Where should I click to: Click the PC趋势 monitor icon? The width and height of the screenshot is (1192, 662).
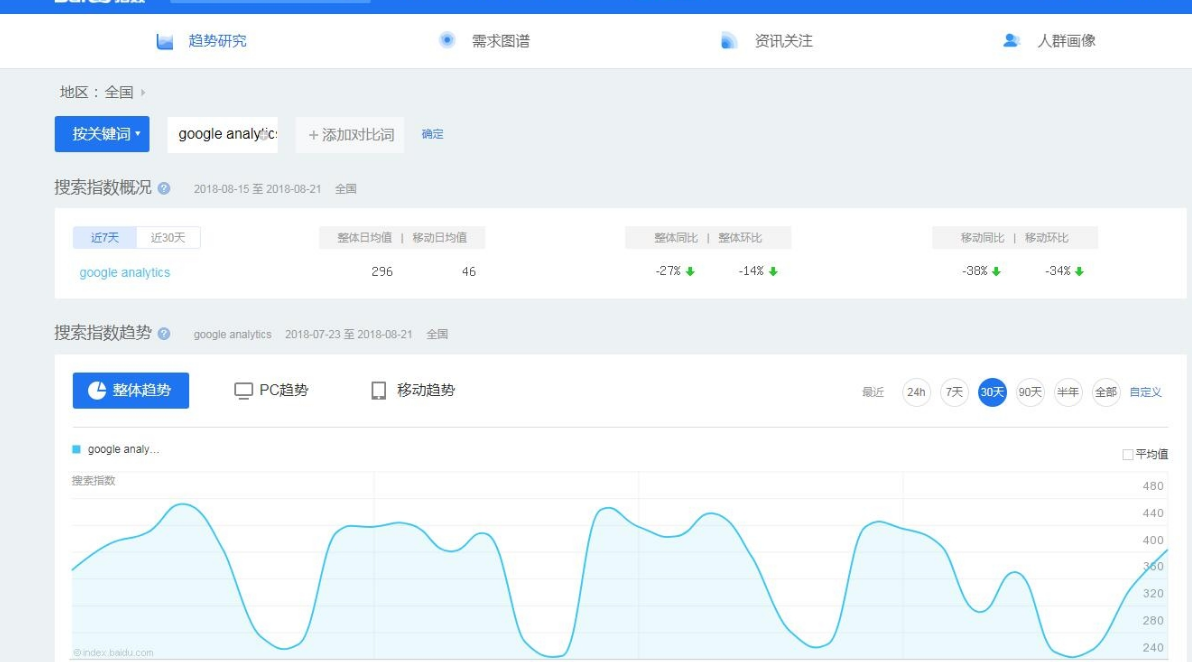pyautogui.click(x=243, y=391)
